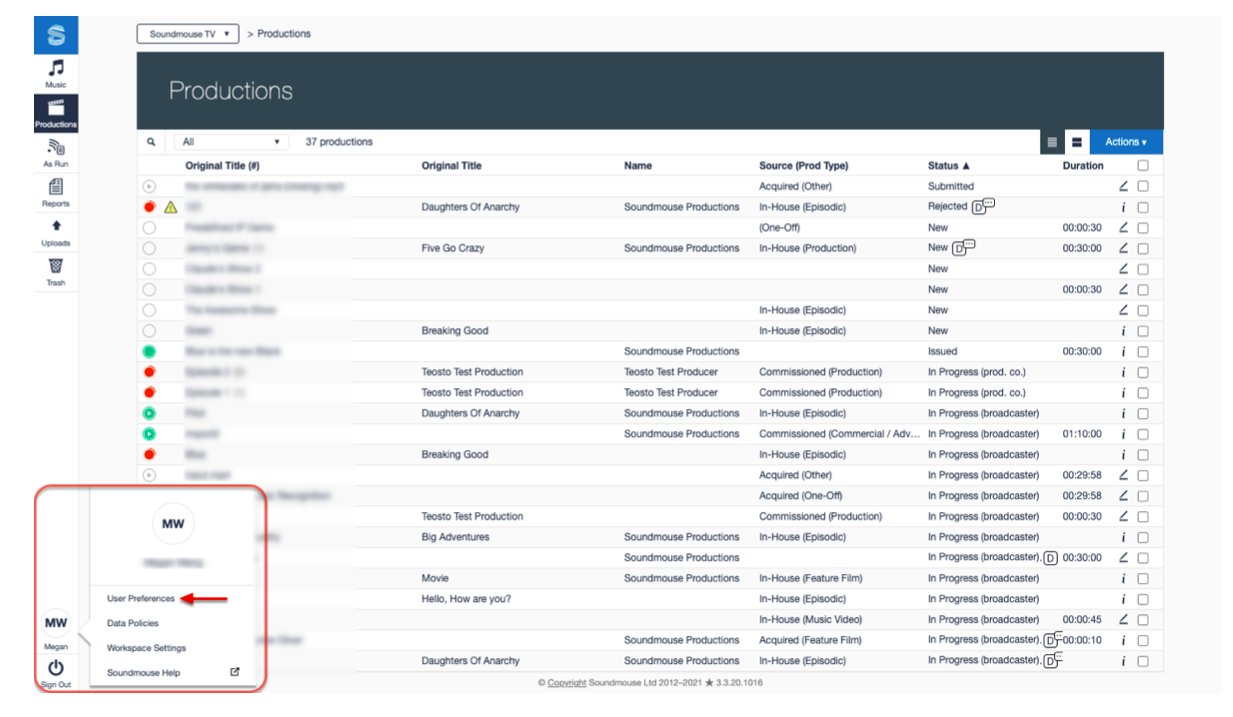Tick the select-all checkbox in the table header
1233x717 pixels.
click(1143, 166)
